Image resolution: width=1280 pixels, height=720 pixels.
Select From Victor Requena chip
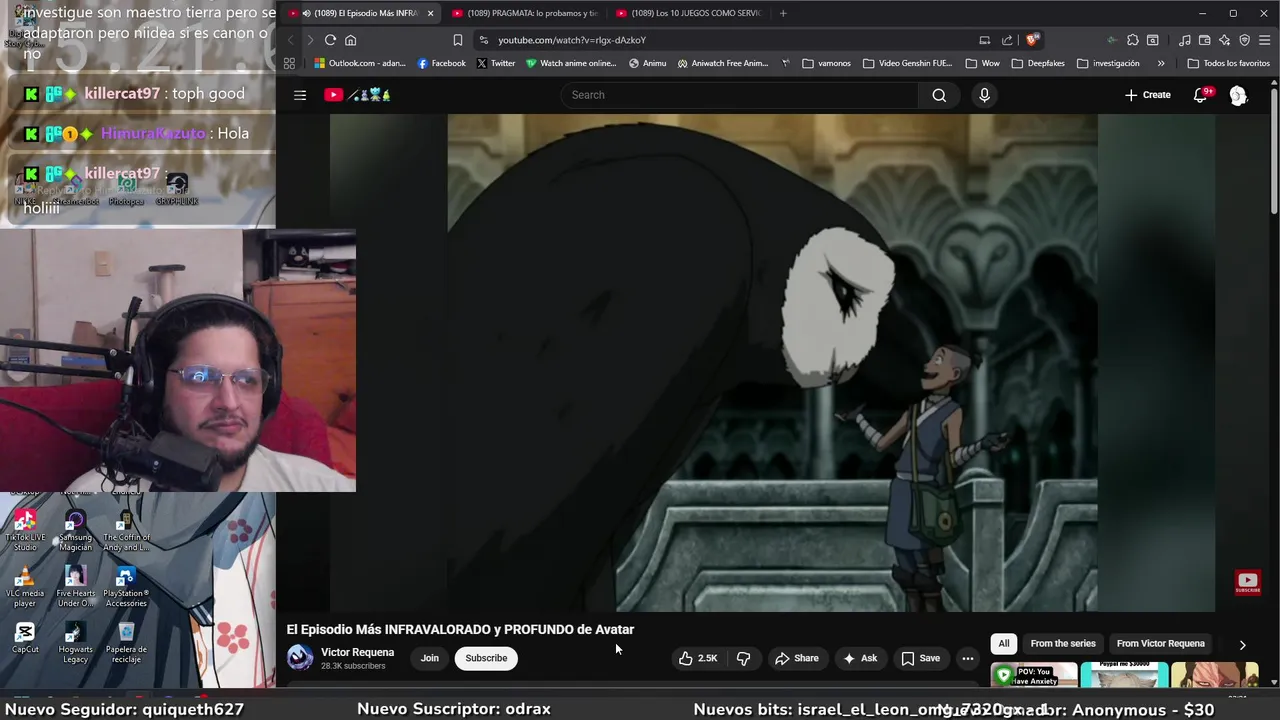point(1160,644)
